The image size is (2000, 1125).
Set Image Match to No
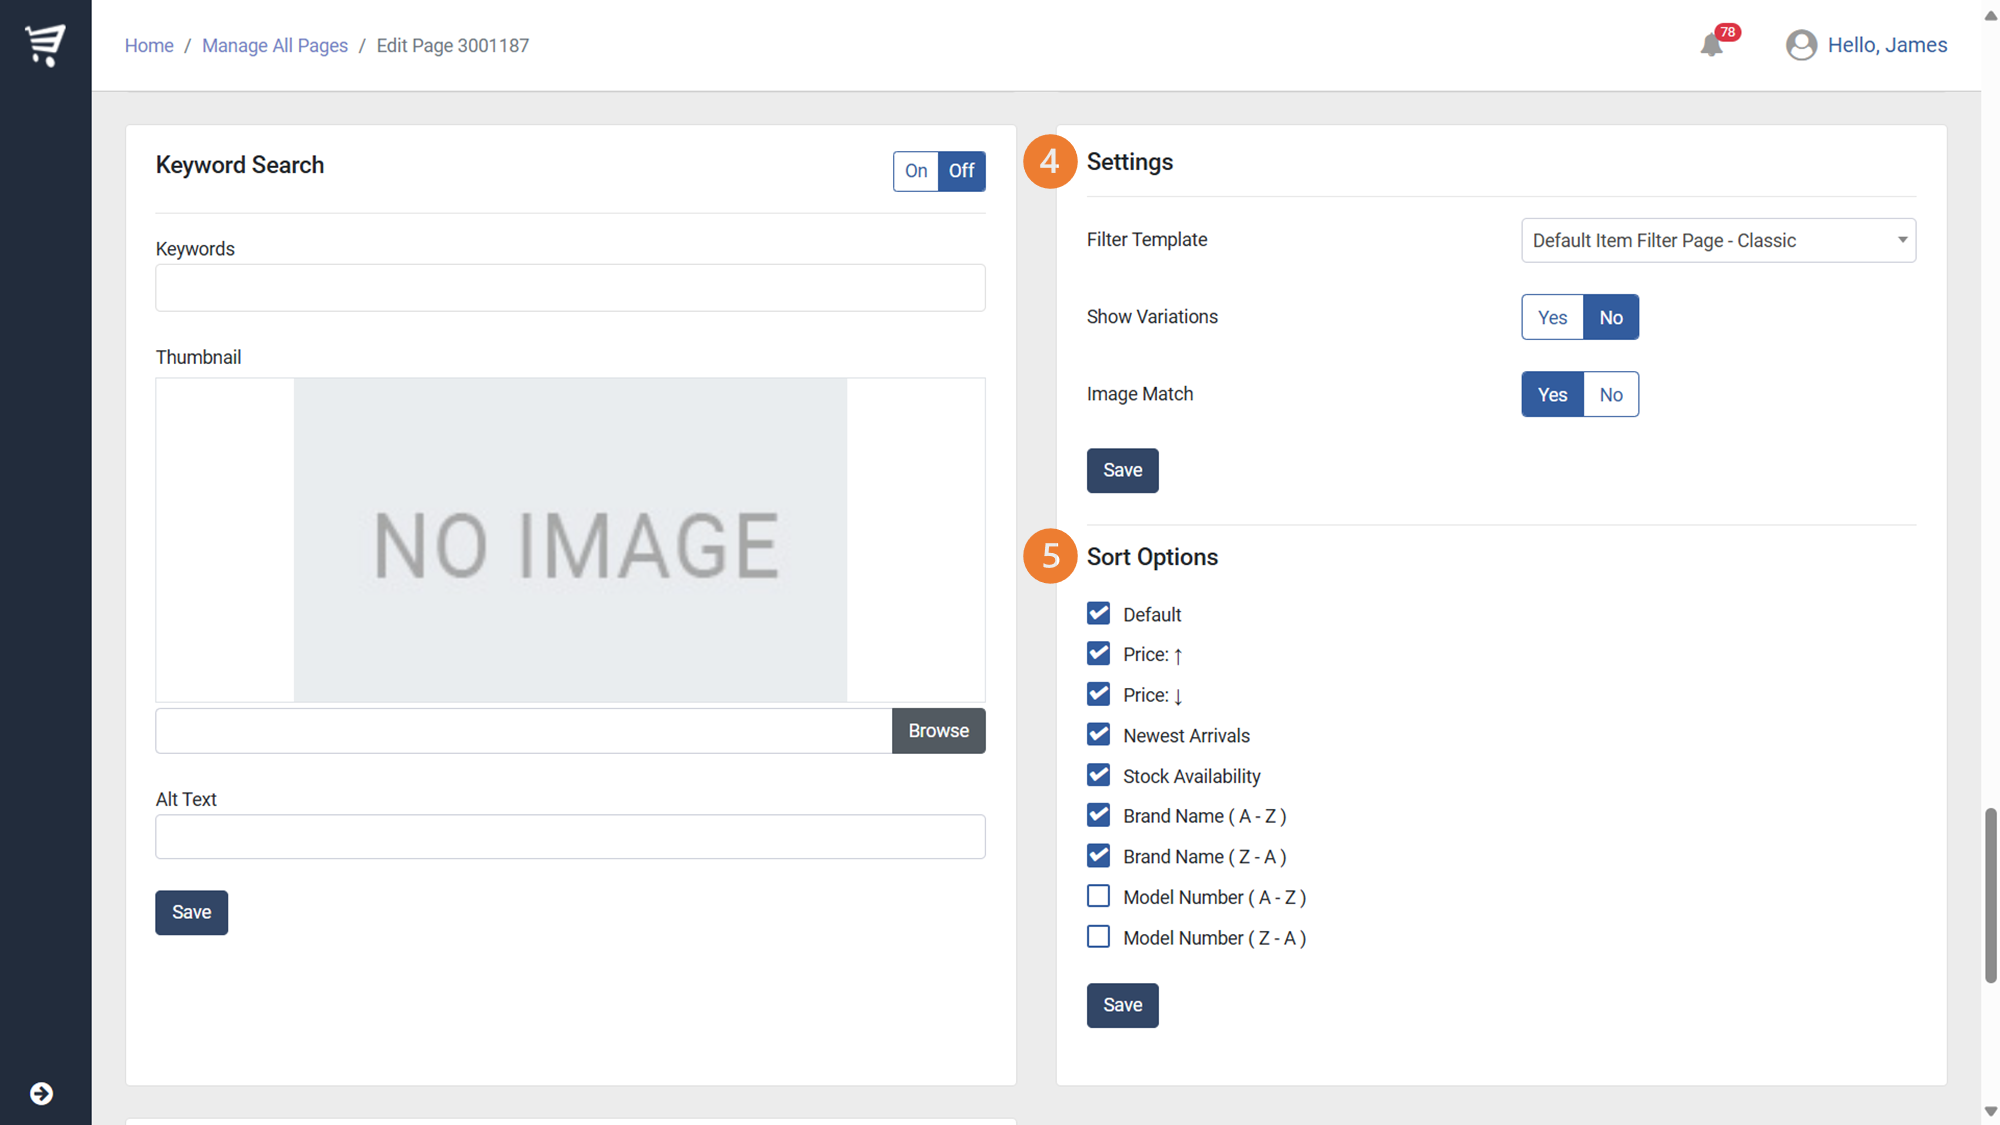tap(1610, 394)
